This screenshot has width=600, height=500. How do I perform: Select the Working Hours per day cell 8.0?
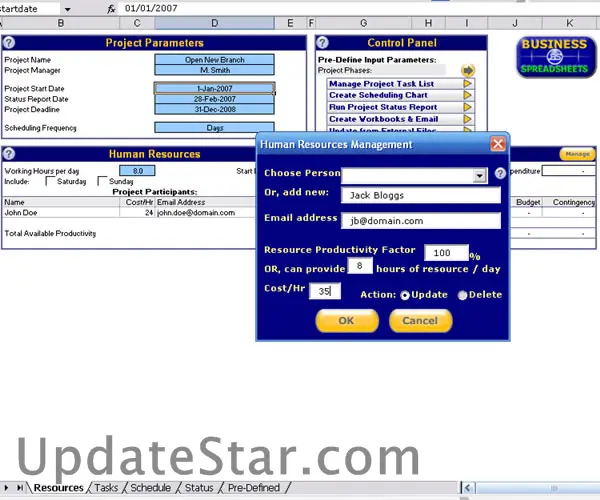(x=137, y=171)
